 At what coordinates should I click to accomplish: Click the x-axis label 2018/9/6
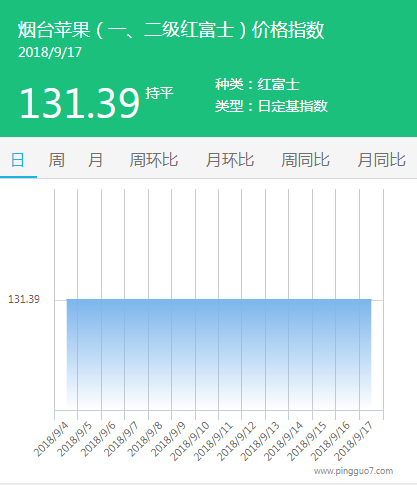98,439
